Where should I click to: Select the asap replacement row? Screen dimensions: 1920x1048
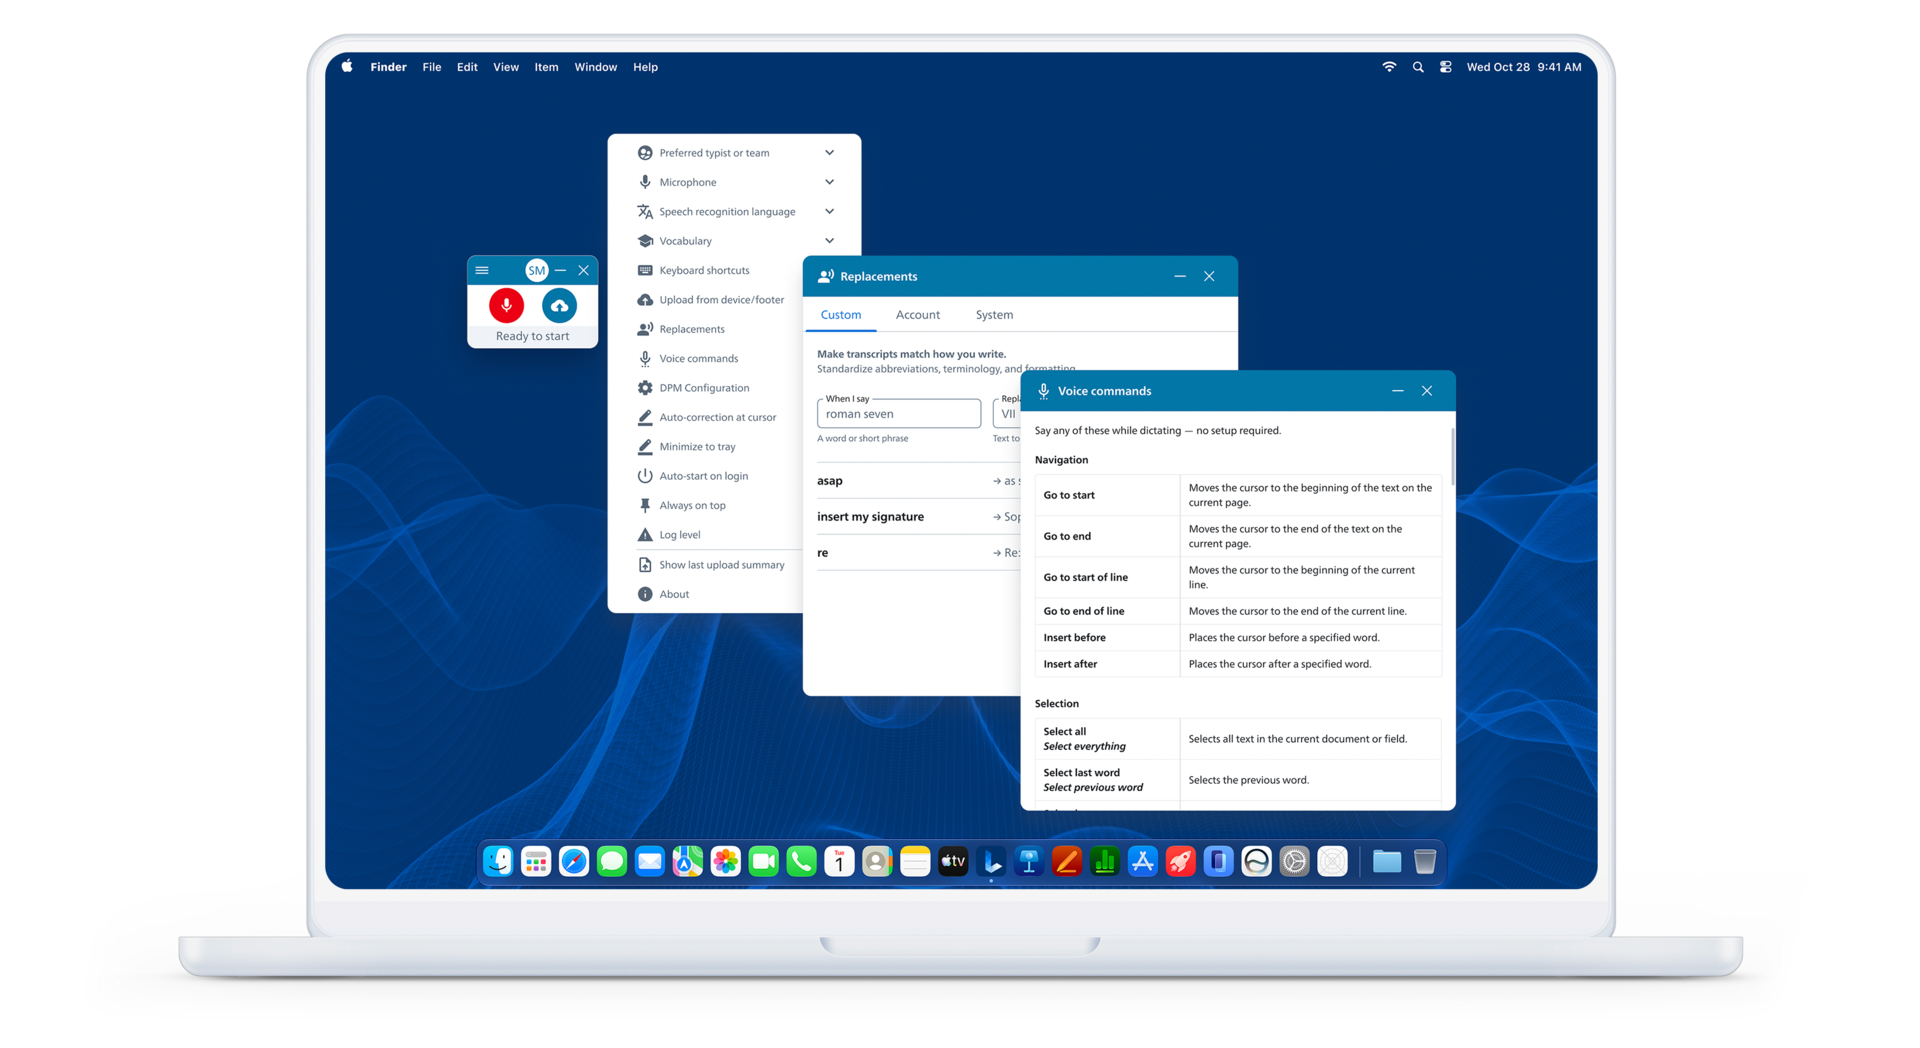918,481
